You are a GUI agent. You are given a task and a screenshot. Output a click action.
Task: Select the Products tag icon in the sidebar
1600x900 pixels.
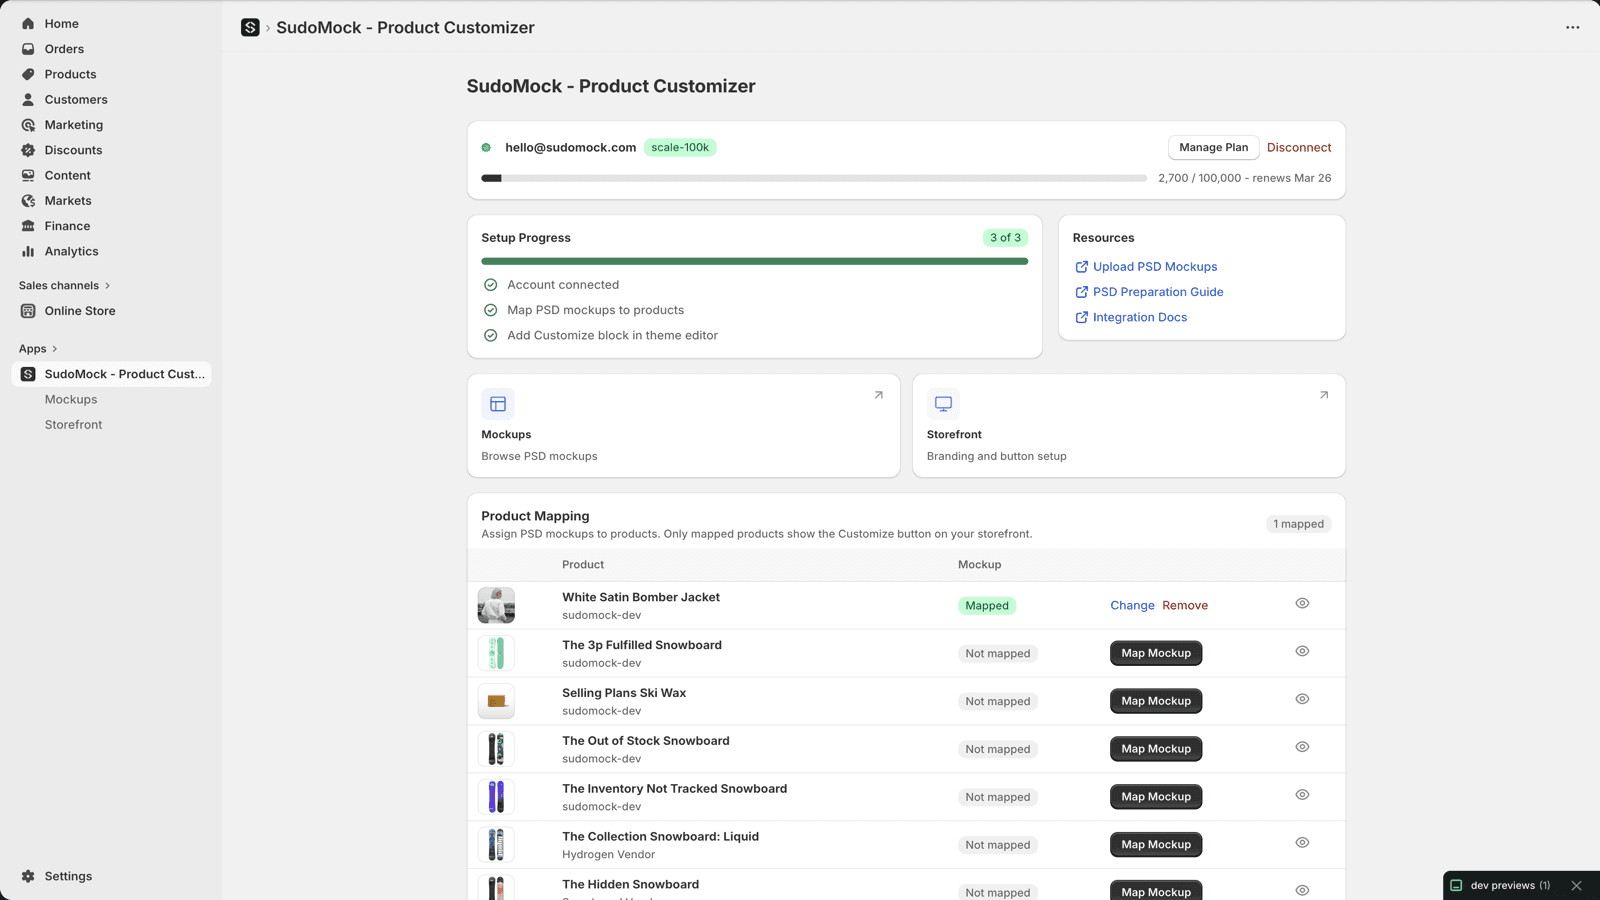point(28,73)
